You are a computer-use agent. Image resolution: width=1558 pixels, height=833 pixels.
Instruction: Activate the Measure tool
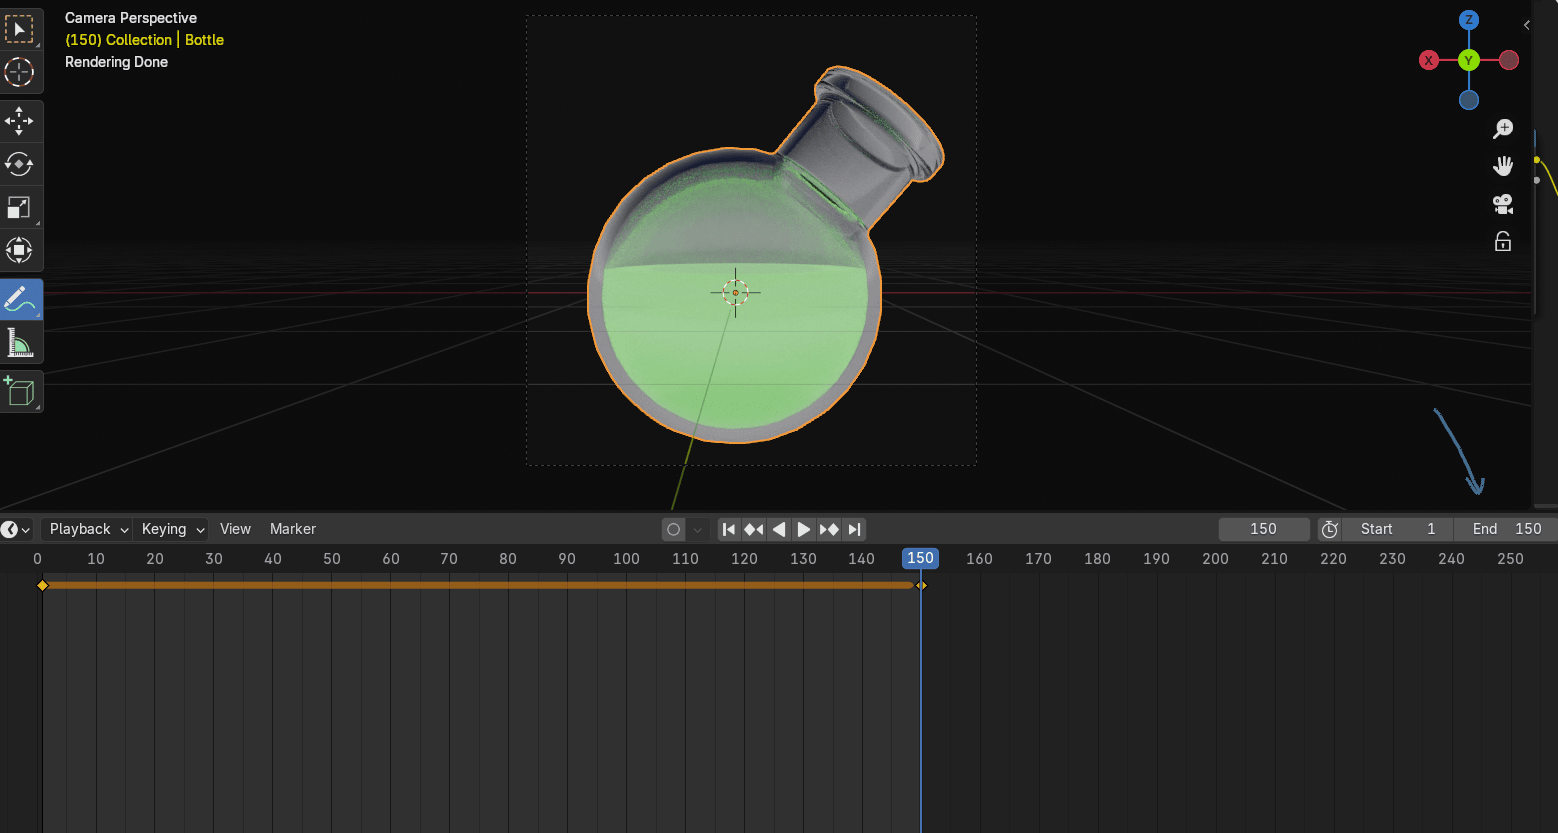click(x=19, y=344)
